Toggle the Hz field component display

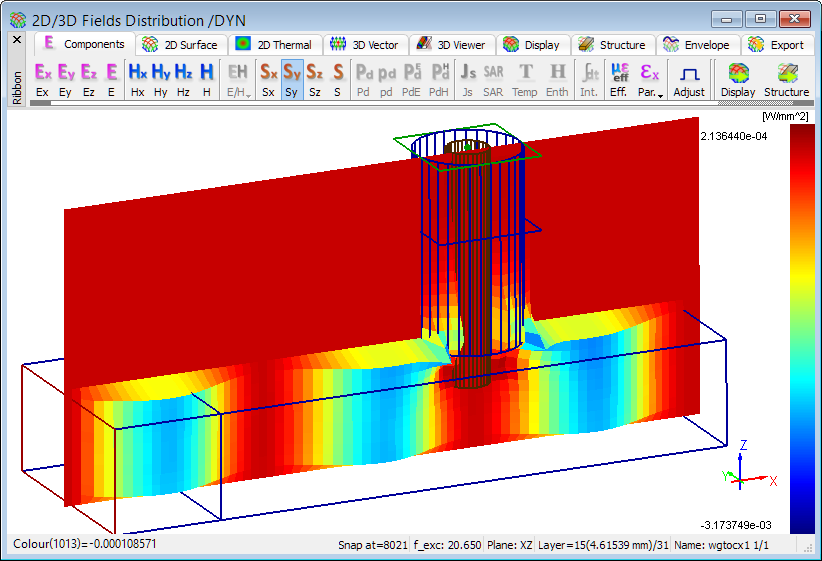[183, 79]
